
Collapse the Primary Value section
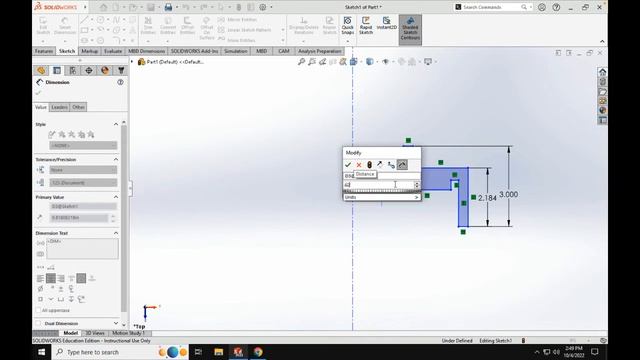click(116, 197)
